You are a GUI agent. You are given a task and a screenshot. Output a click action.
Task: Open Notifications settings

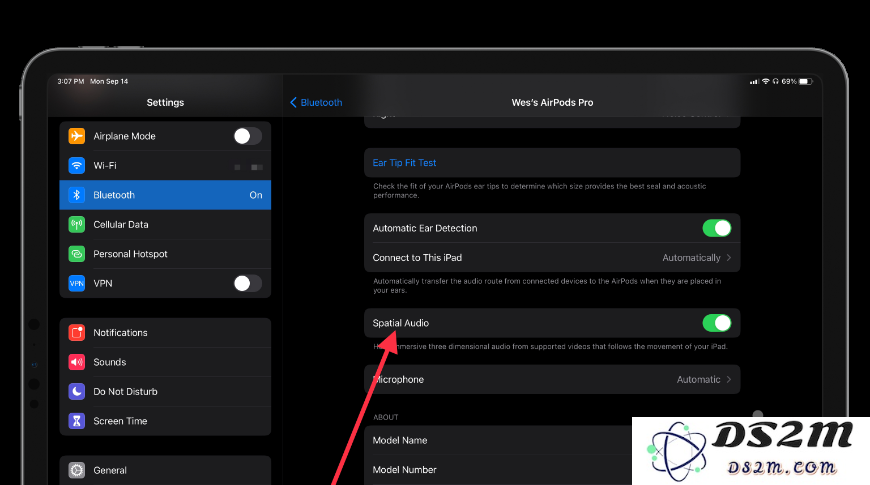[165, 332]
